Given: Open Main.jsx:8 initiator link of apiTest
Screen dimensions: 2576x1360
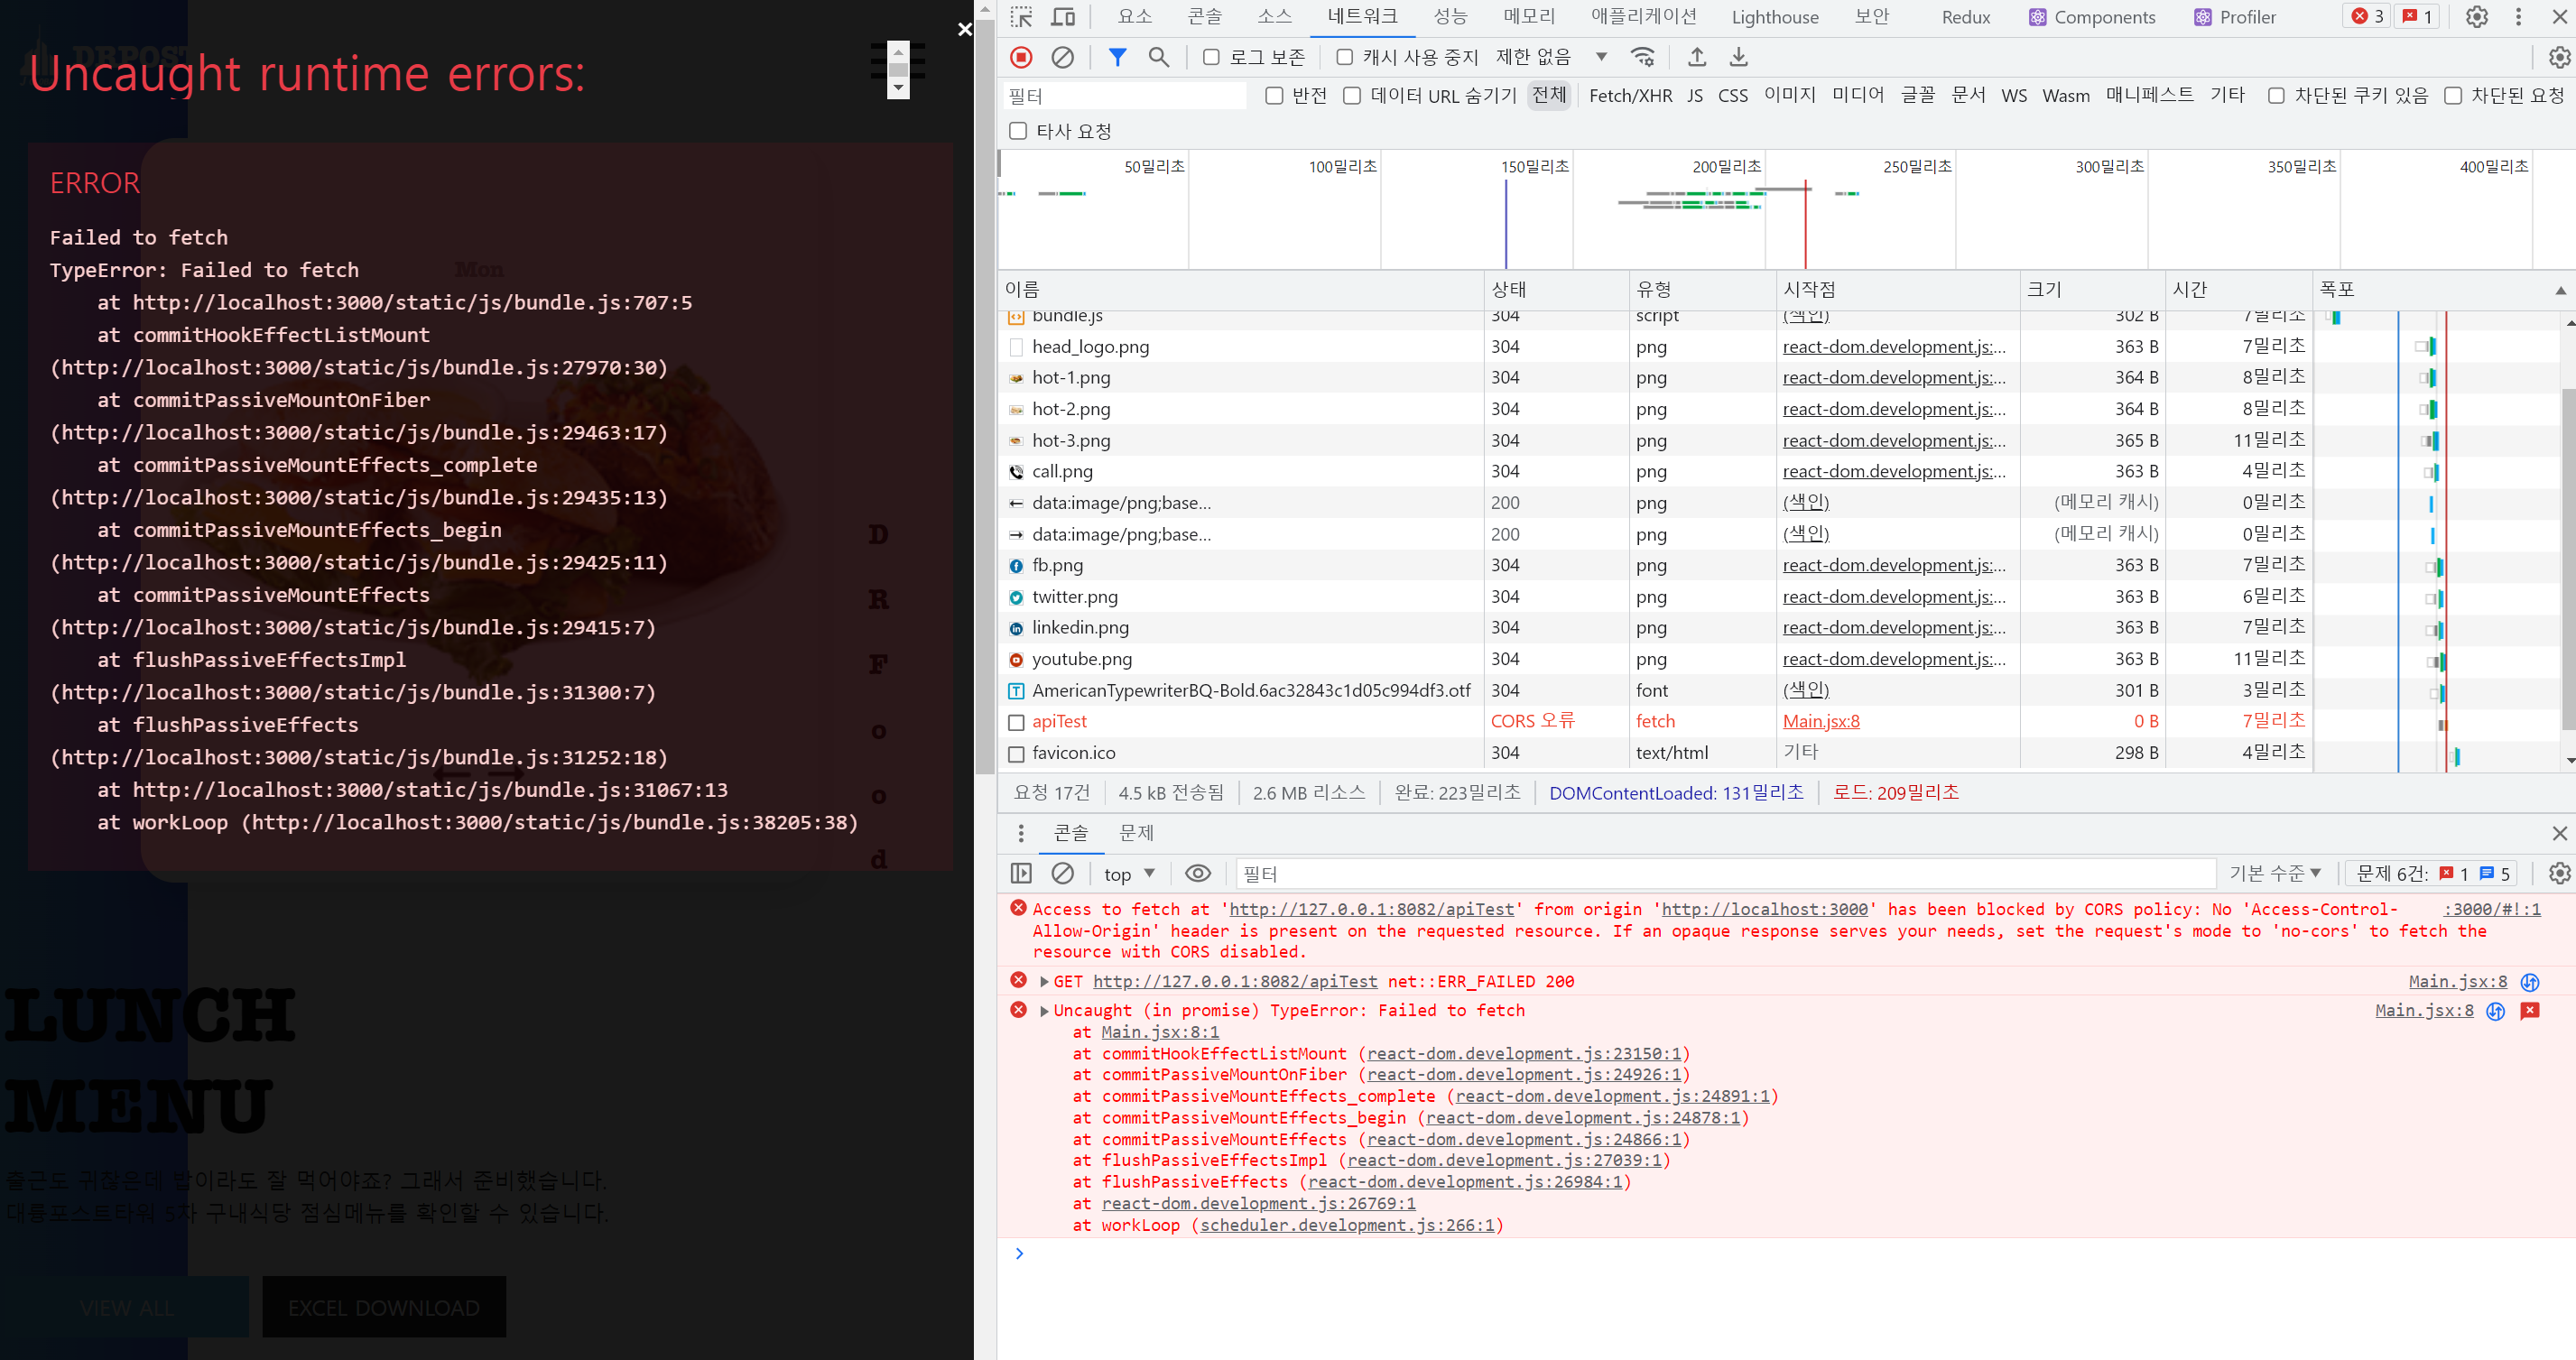Looking at the screenshot, I should point(1820,722).
